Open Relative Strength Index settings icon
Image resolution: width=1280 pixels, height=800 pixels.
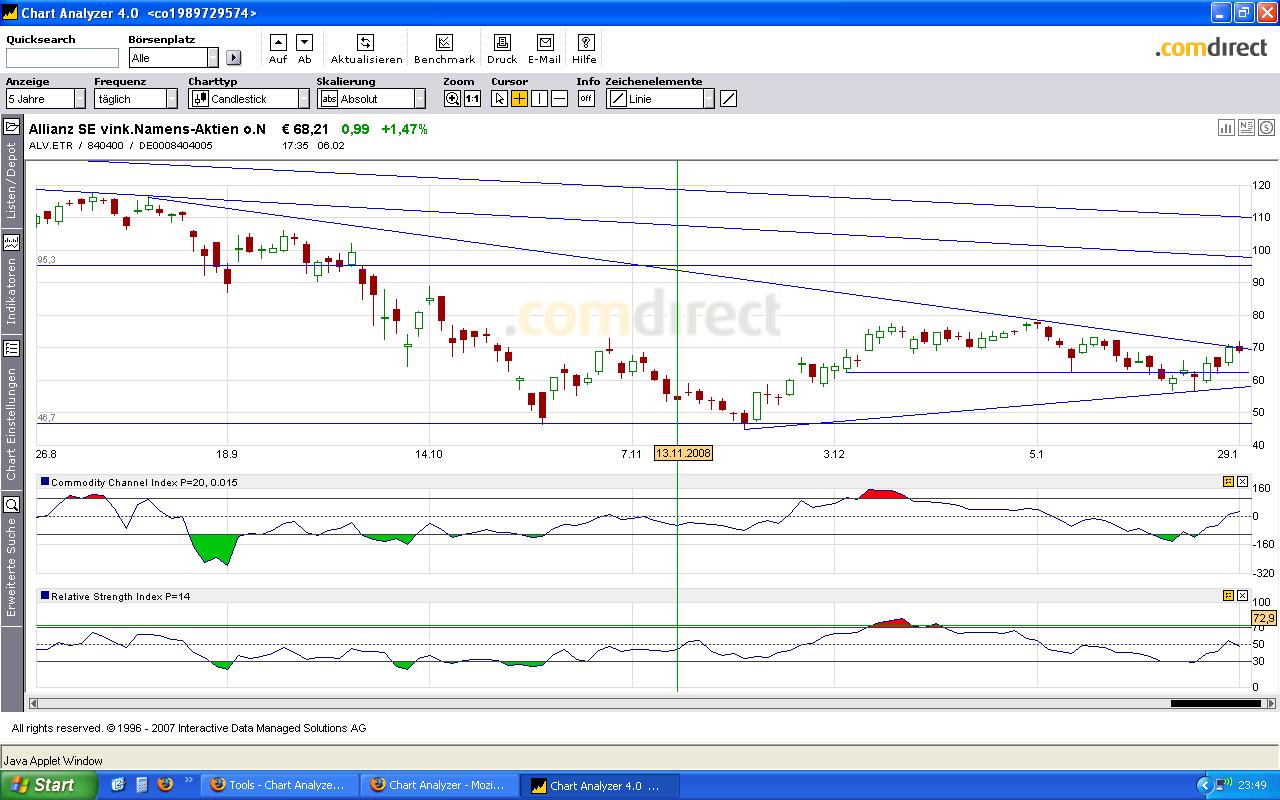click(x=1228, y=596)
